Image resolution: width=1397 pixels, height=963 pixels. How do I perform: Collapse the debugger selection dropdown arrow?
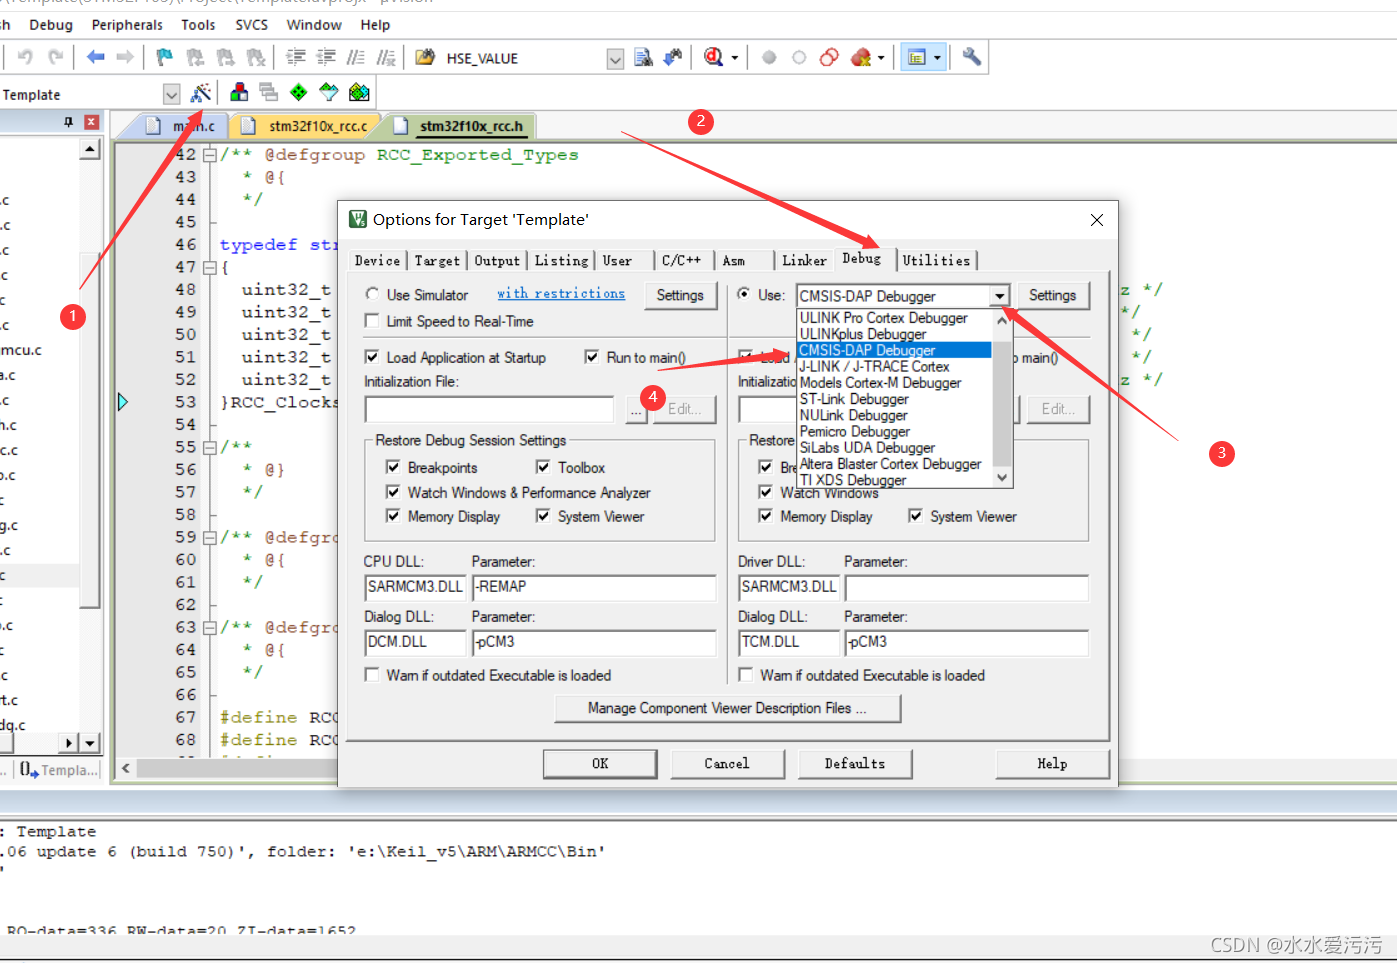pyautogui.click(x=999, y=296)
